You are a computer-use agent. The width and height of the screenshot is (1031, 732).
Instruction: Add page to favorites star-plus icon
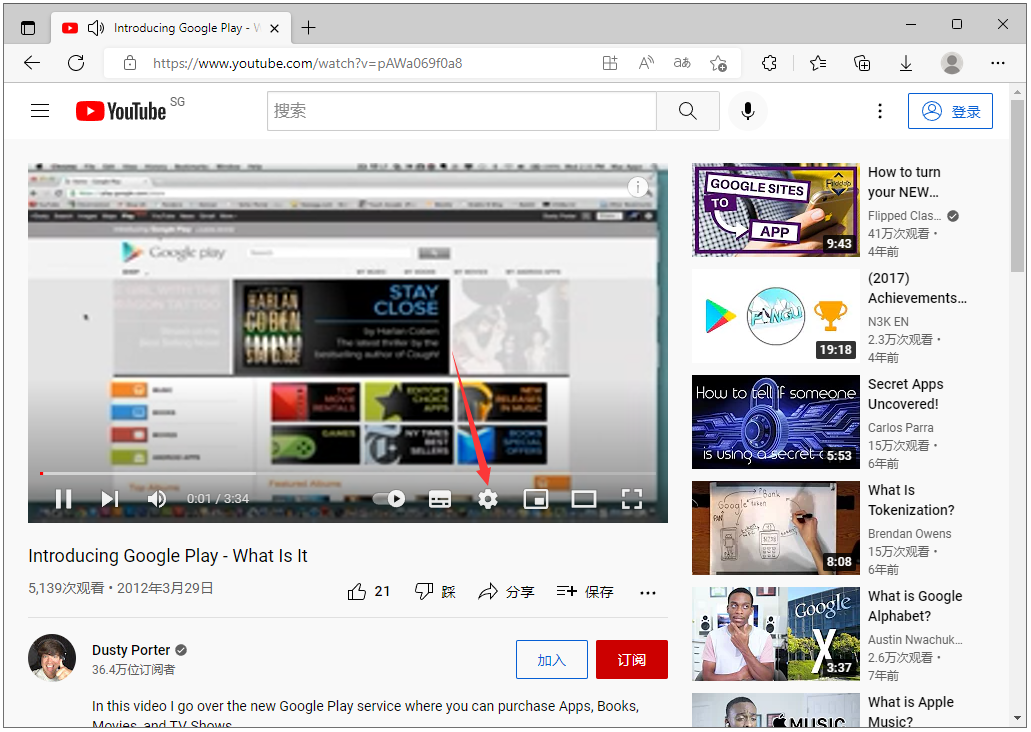(718, 63)
